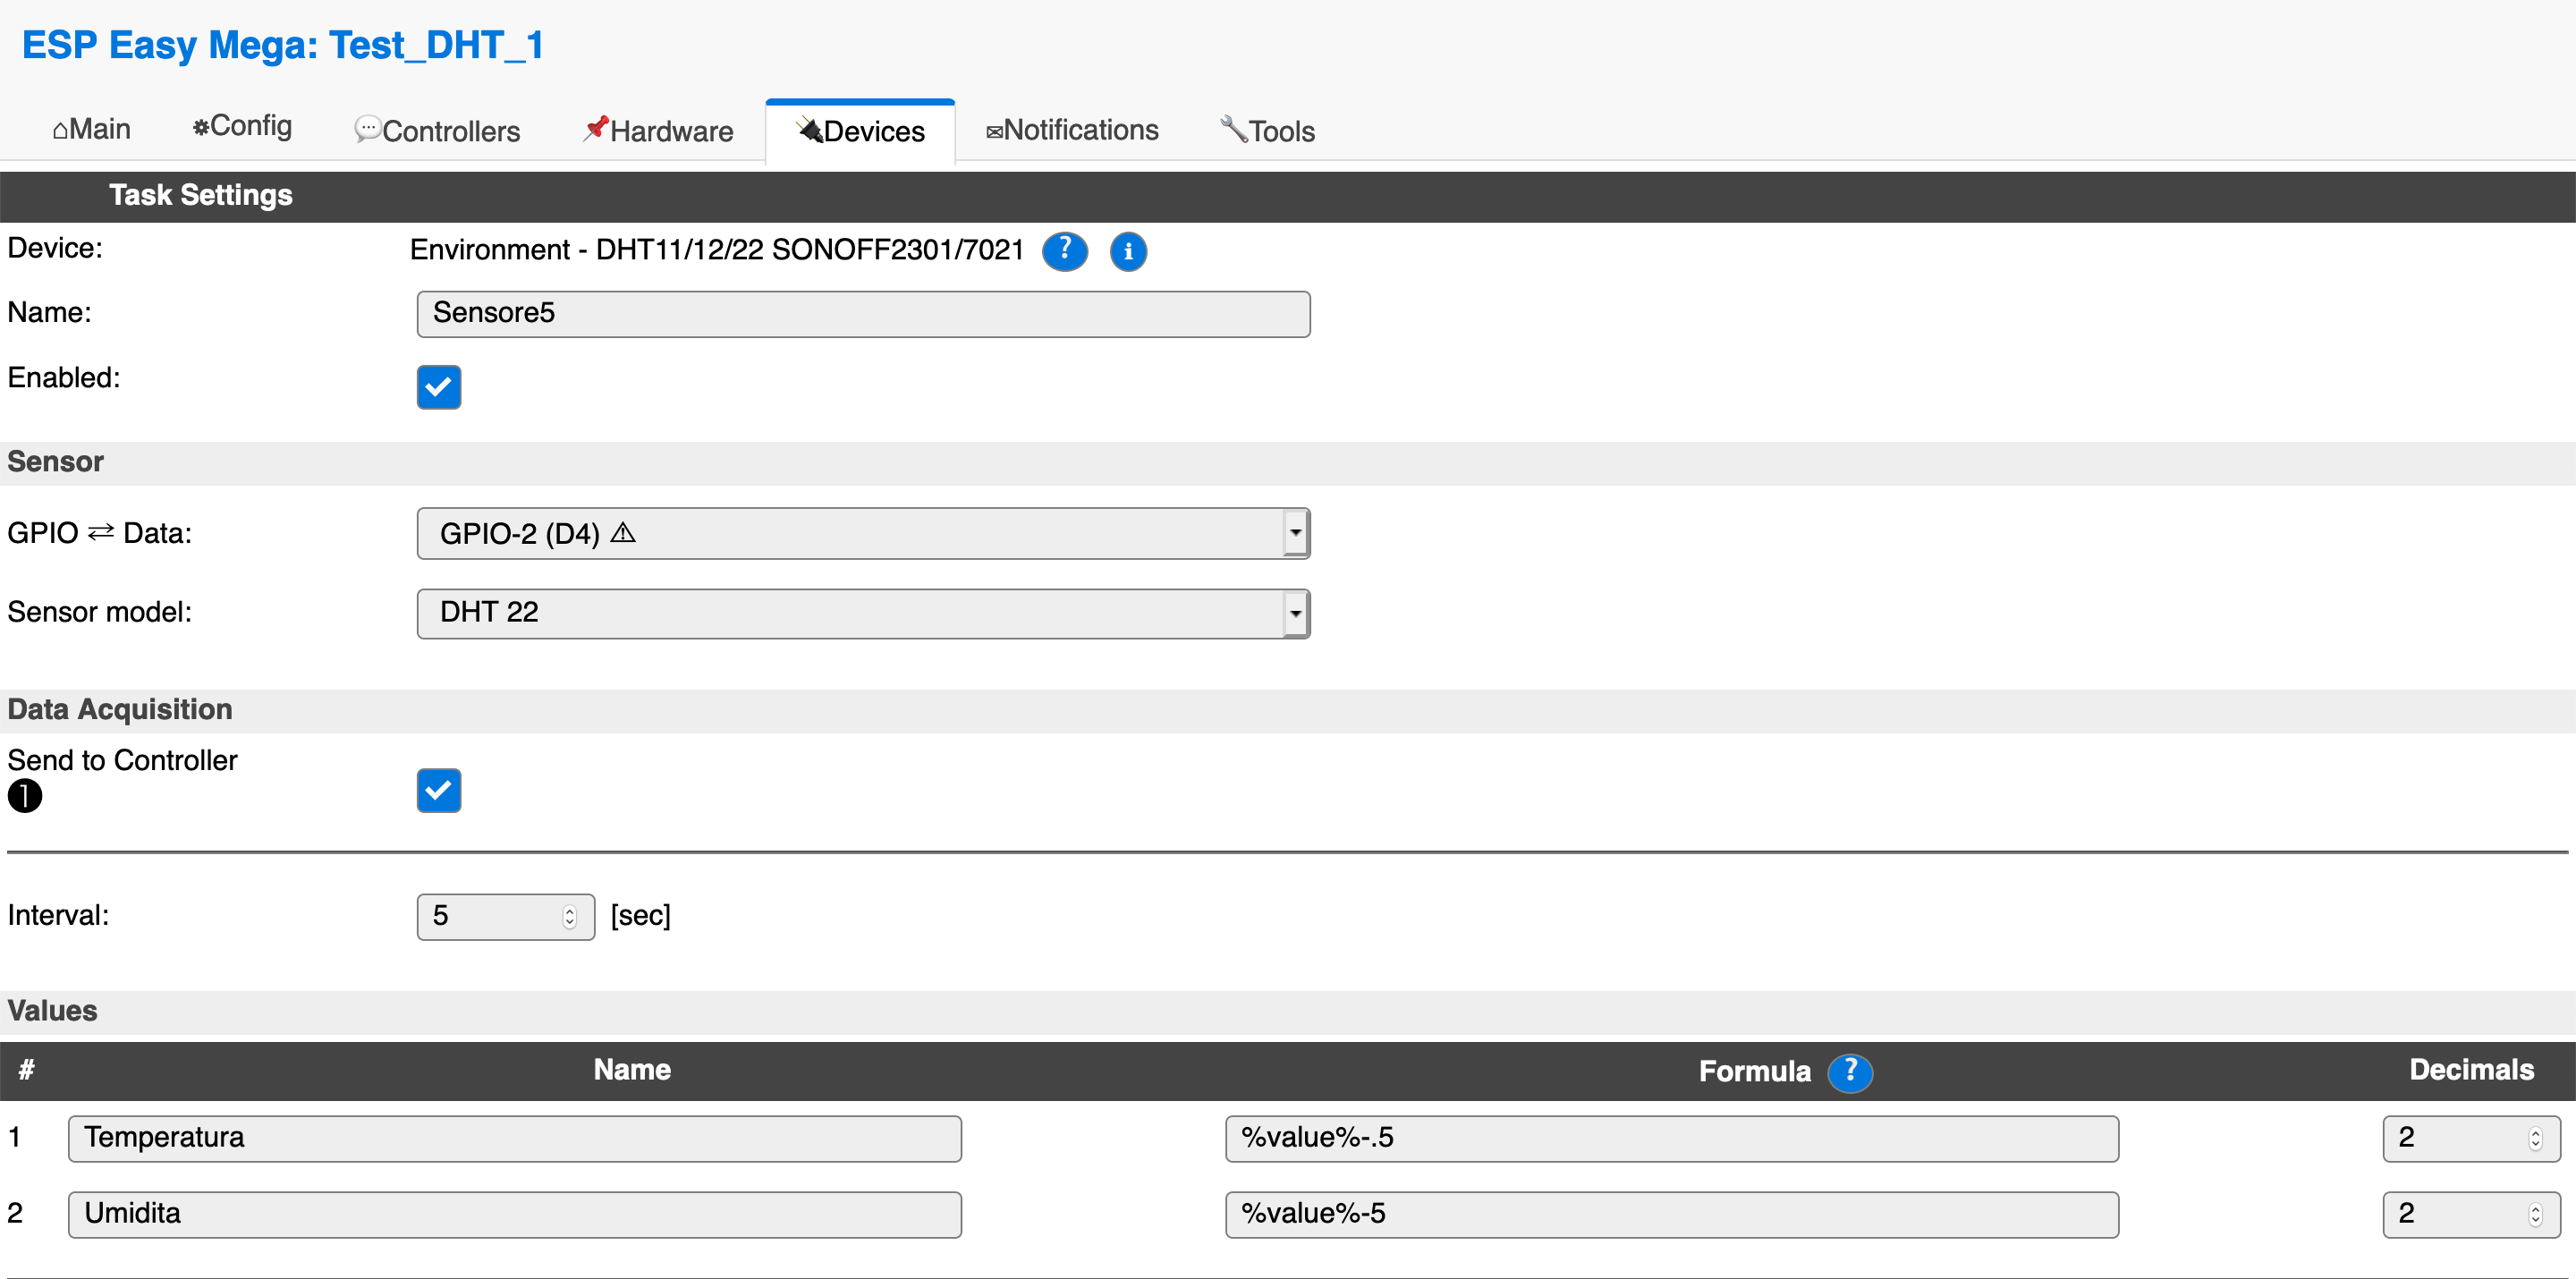
Task: Click the controller number 1 black circle icon
Action: click(x=25, y=796)
